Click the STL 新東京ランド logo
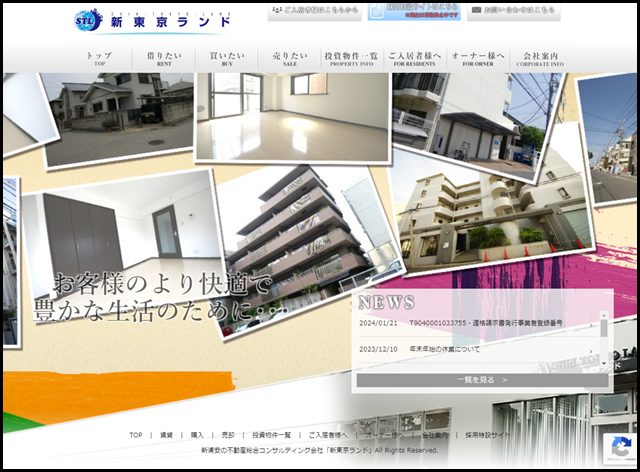The height and width of the screenshot is (472, 640). 153,20
